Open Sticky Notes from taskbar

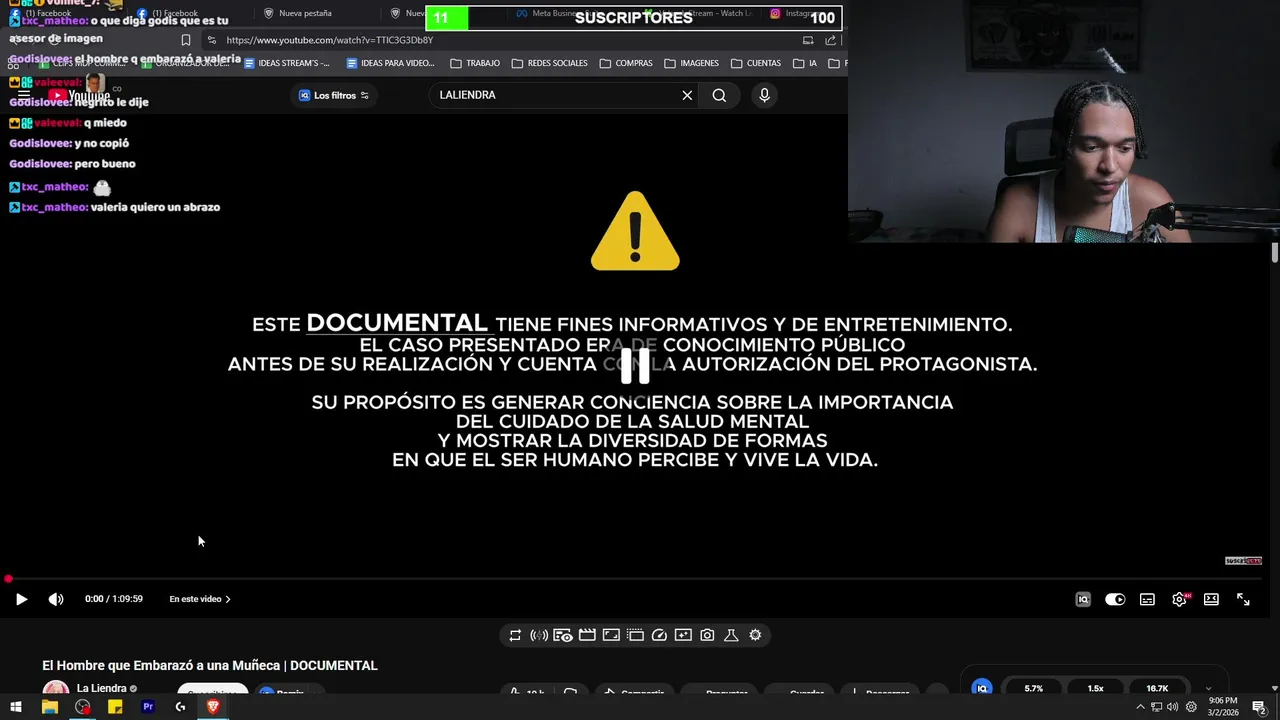pyautogui.click(x=115, y=707)
